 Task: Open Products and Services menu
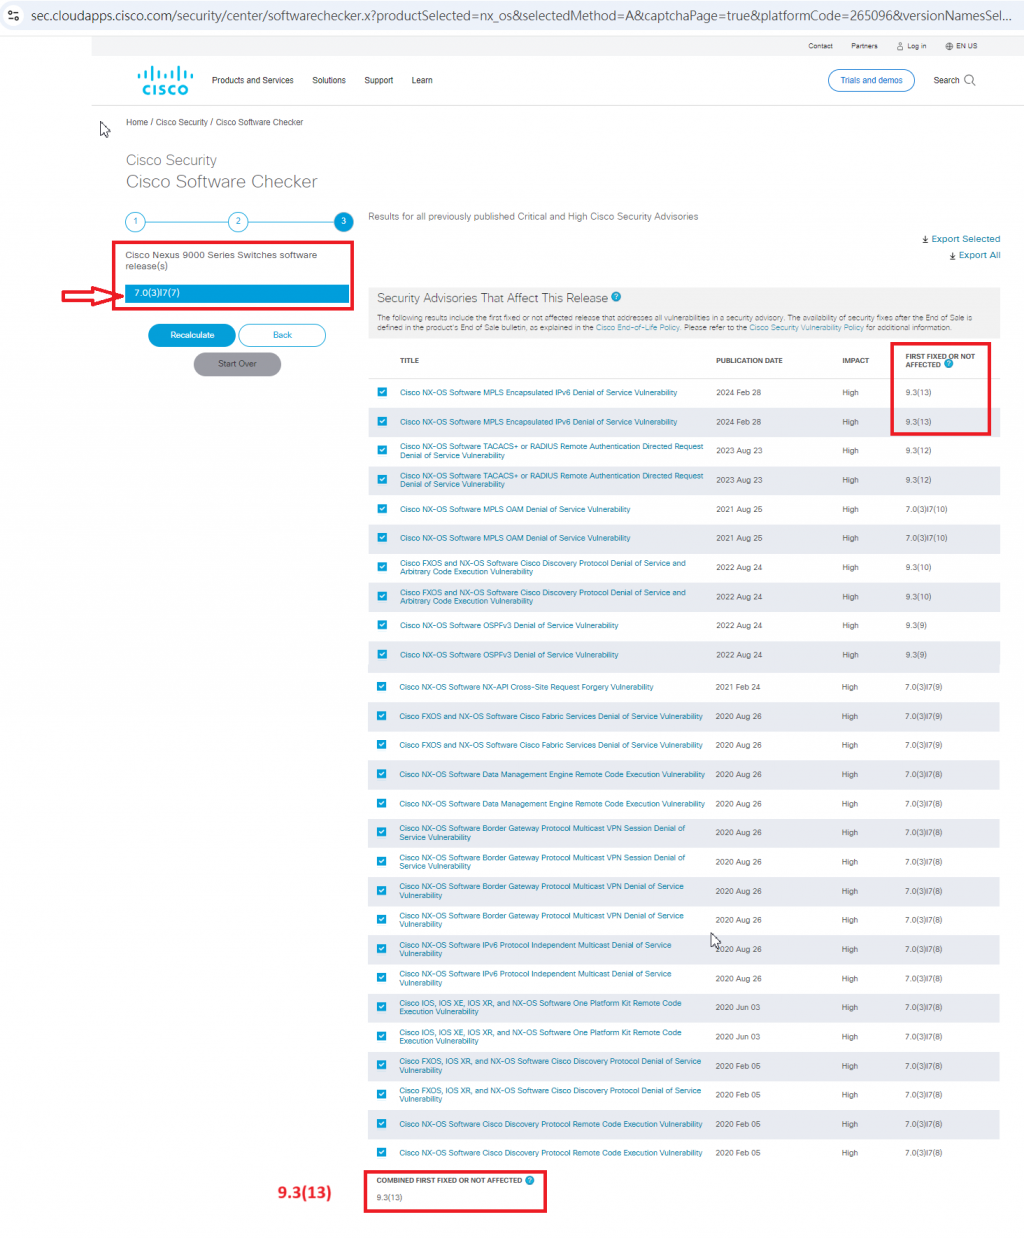click(x=253, y=80)
